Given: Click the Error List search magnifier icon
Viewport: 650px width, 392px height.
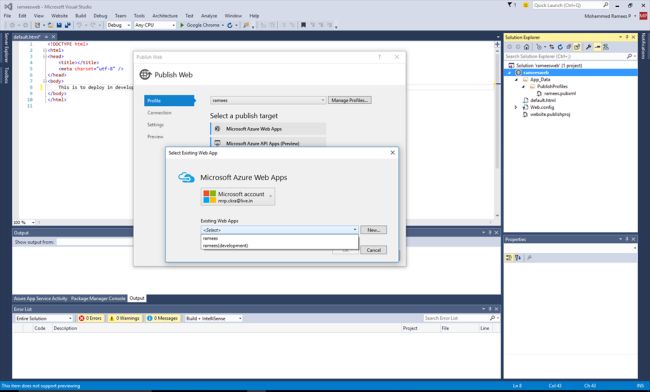Looking at the screenshot, I should click(492, 318).
